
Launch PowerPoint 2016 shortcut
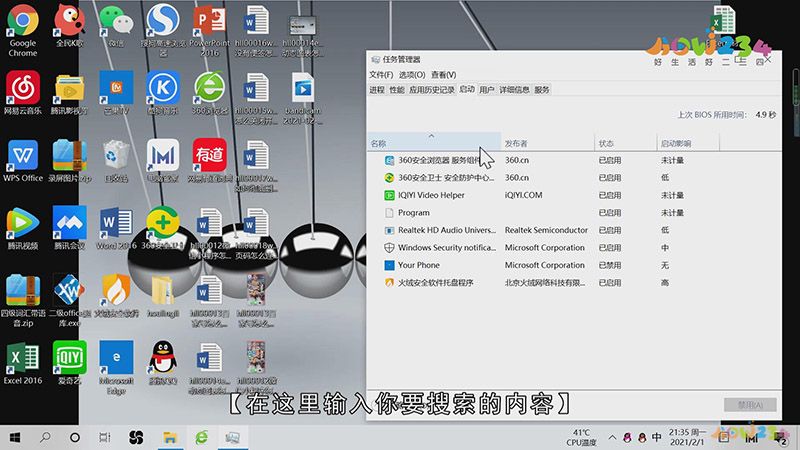210,30
